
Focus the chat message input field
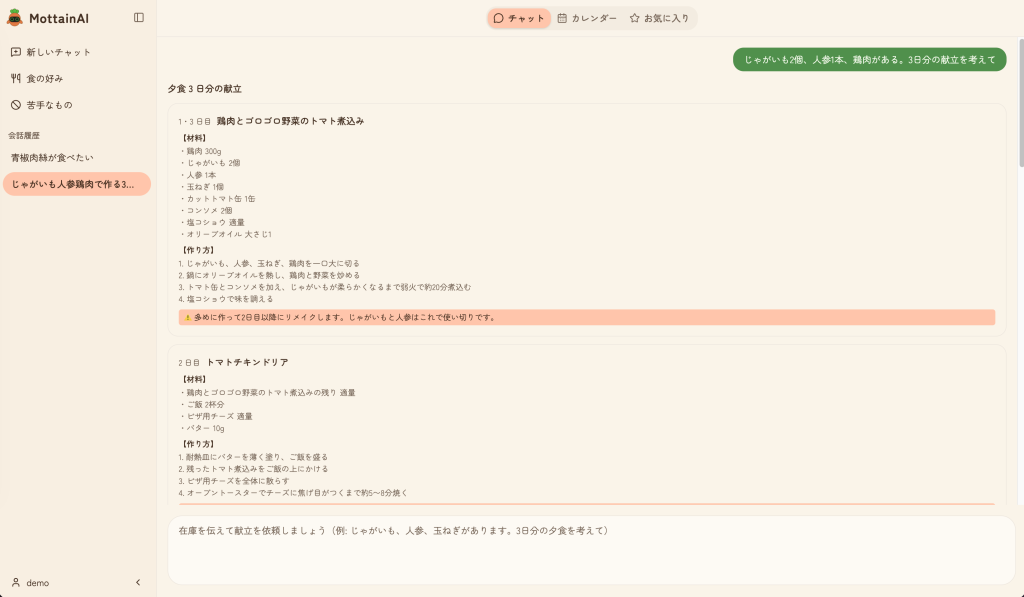coord(592,550)
